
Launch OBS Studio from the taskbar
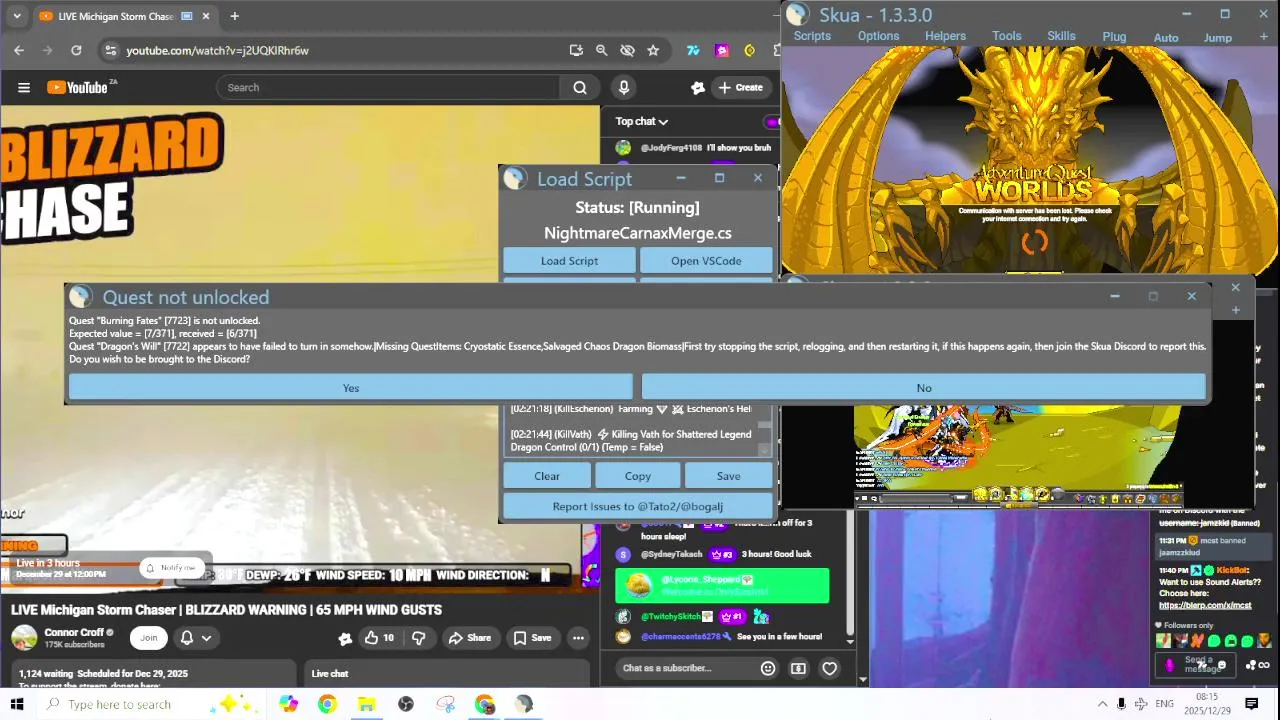click(405, 704)
